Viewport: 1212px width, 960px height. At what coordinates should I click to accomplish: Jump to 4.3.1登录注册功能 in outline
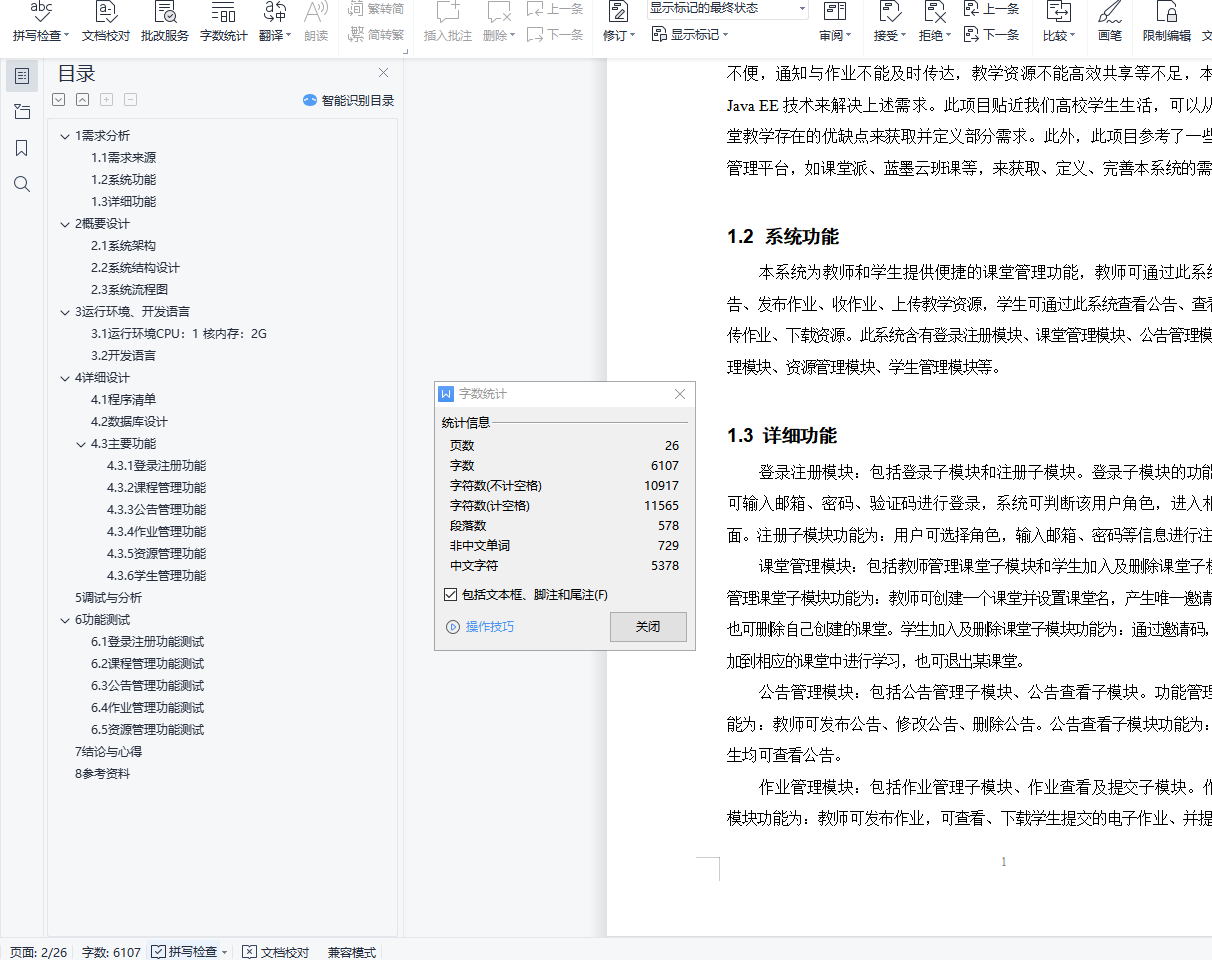coord(156,466)
